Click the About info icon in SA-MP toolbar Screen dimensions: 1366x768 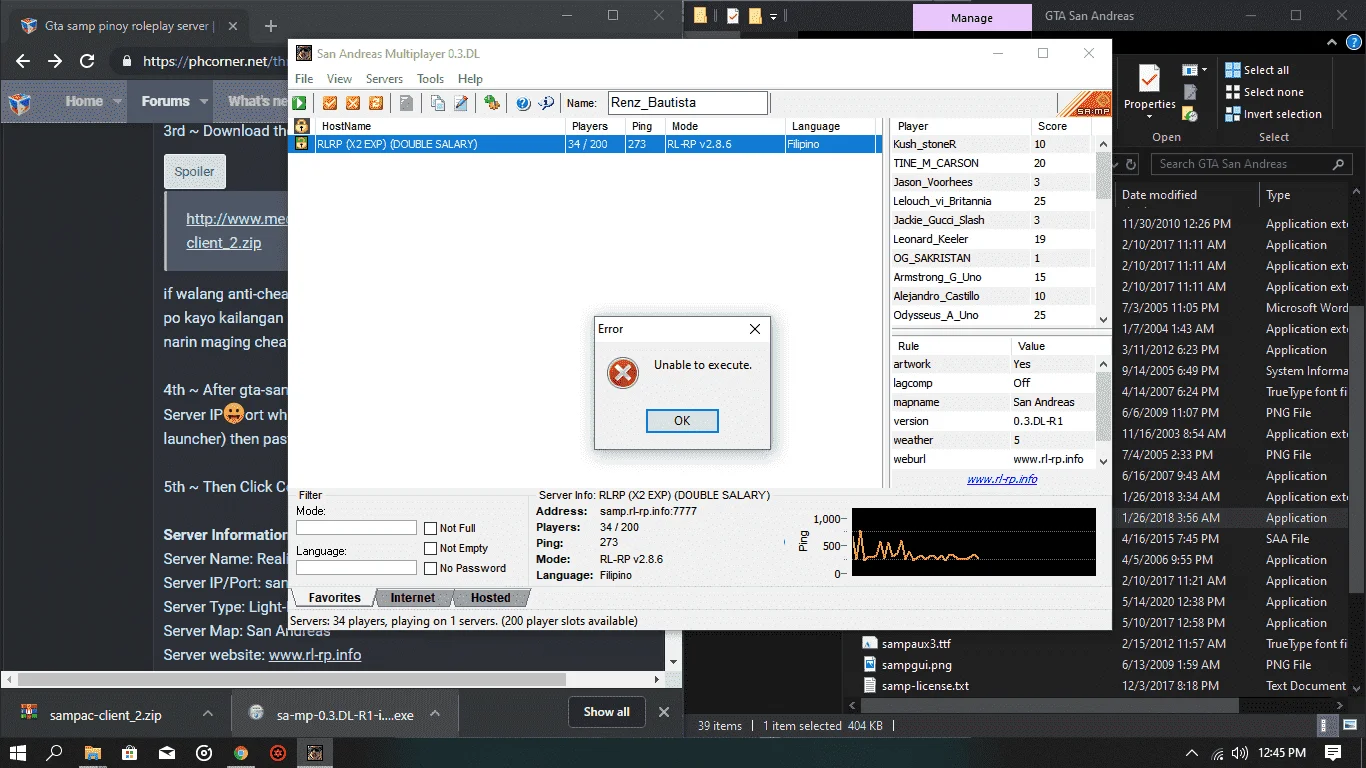coord(546,103)
